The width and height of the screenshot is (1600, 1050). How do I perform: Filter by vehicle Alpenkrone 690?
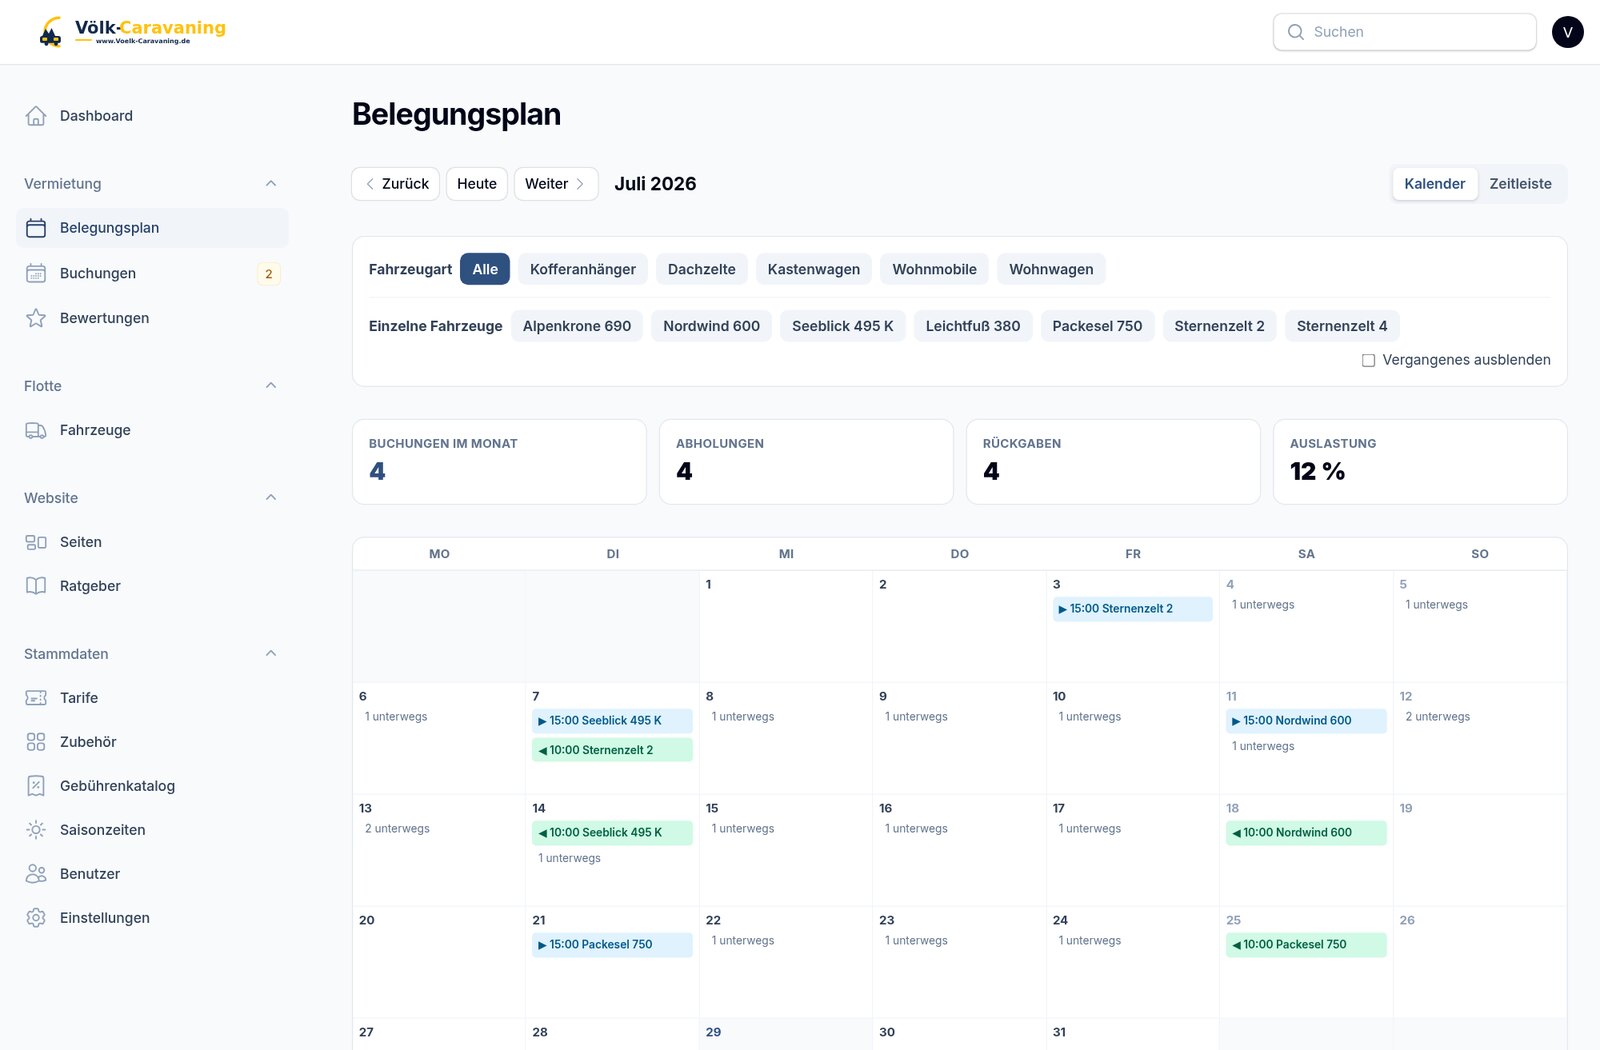(577, 326)
